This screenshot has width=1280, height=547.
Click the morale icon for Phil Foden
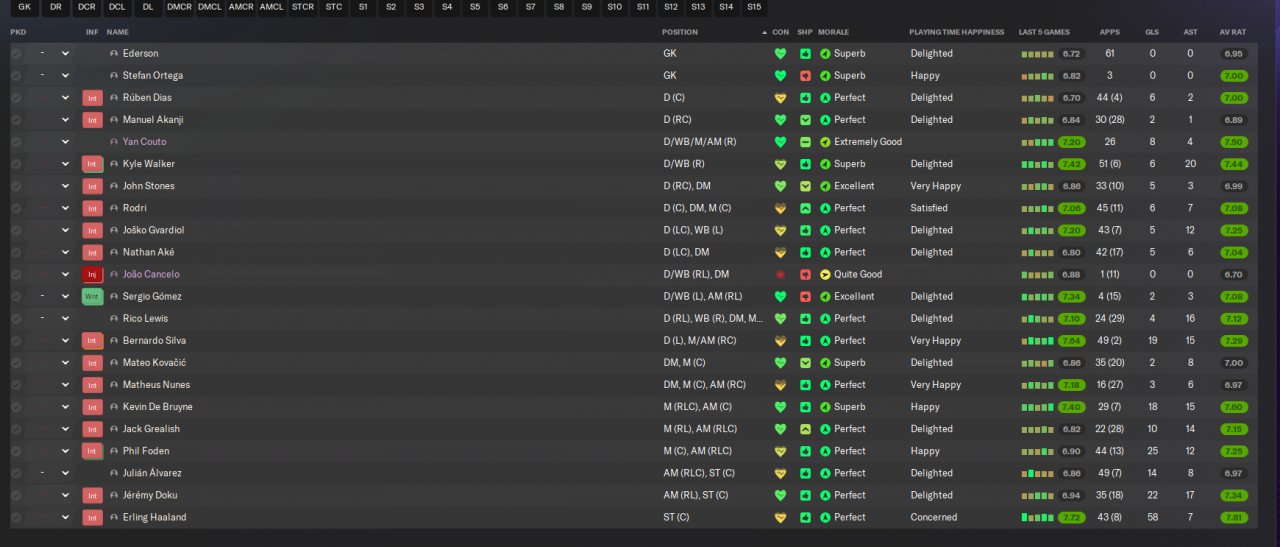point(825,451)
